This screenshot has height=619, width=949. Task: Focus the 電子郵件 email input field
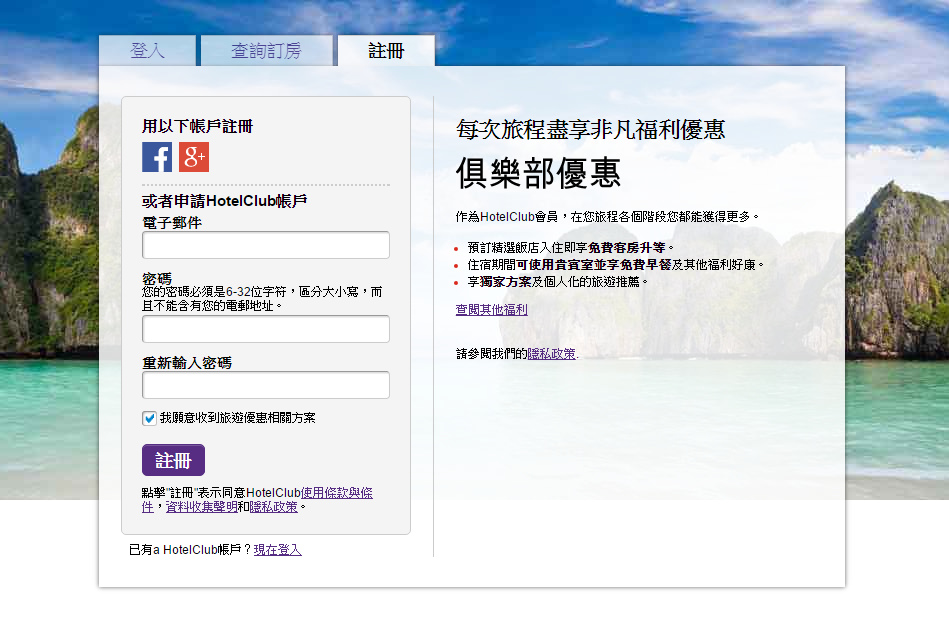[x=265, y=244]
